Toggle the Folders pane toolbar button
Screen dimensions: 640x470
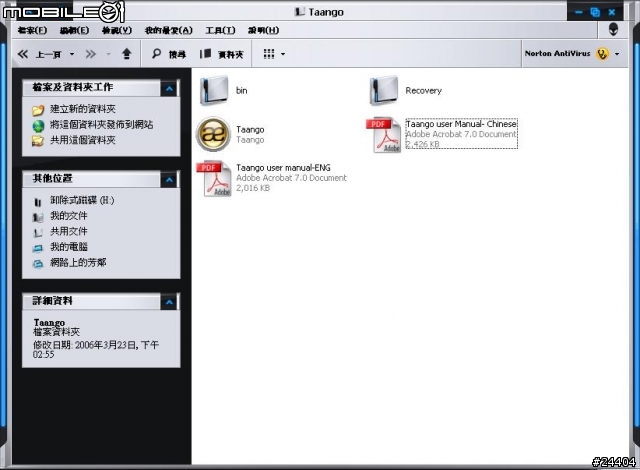(205, 53)
